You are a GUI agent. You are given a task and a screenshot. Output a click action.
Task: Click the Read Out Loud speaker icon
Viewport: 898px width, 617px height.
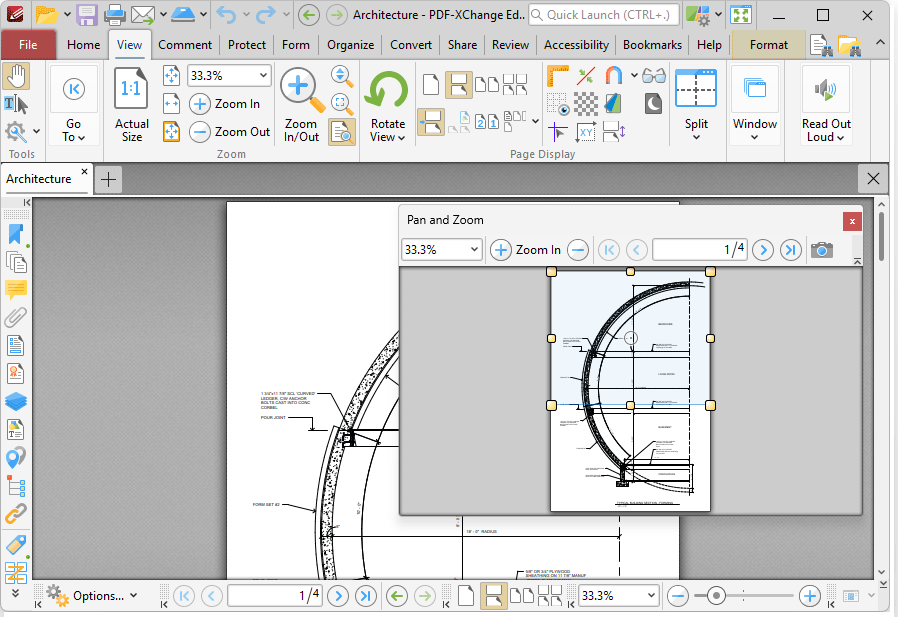click(x=826, y=92)
